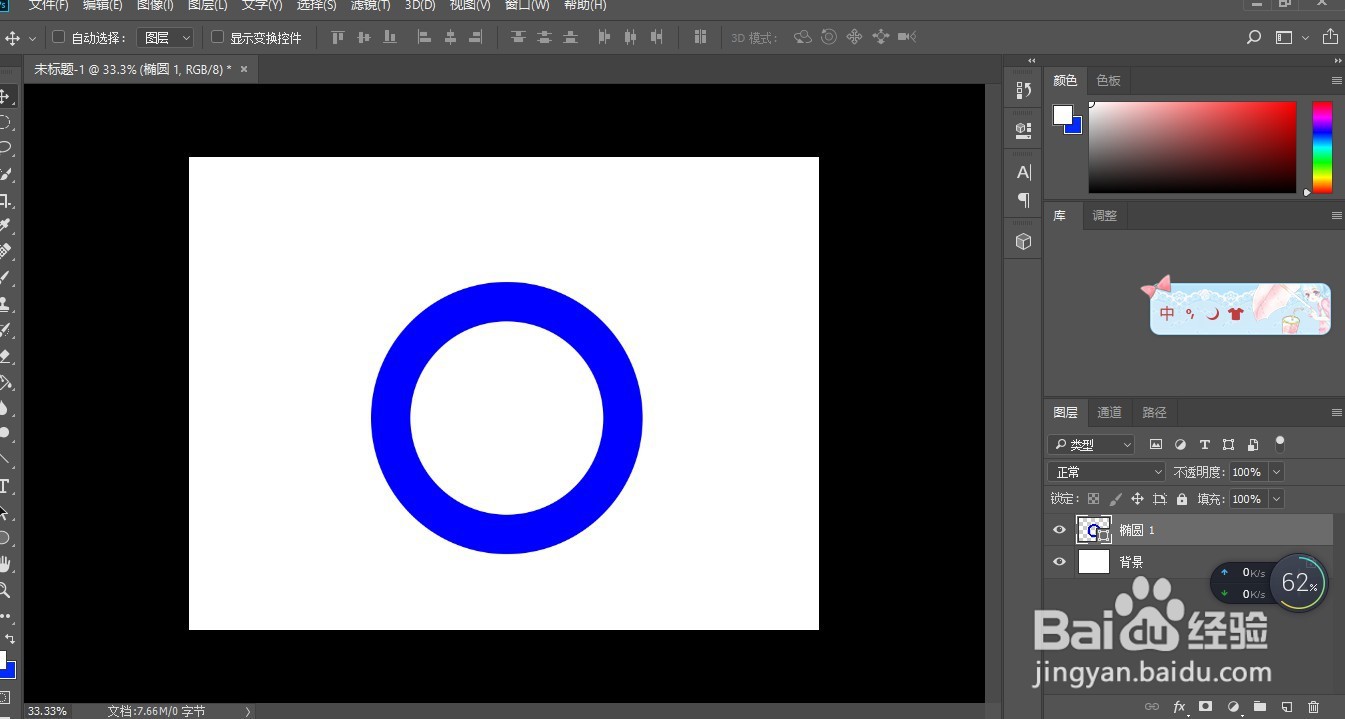Toggle lock position
Viewport: 1345px width, 719px height.
1137,498
